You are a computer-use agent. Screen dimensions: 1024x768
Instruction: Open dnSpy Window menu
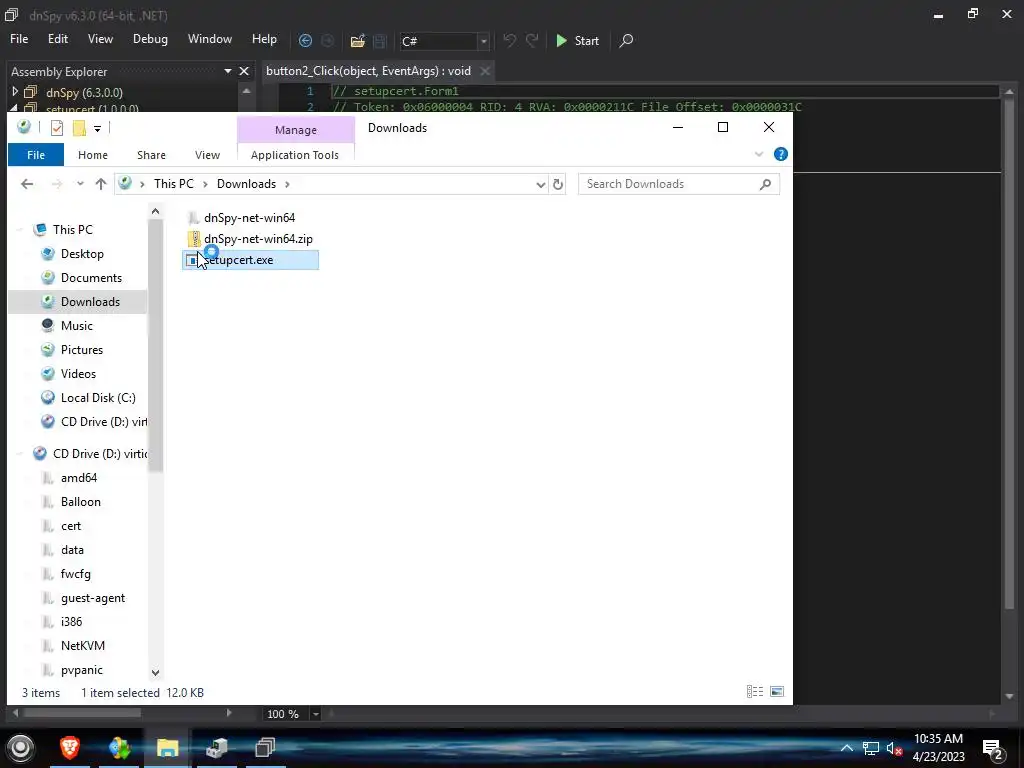210,39
